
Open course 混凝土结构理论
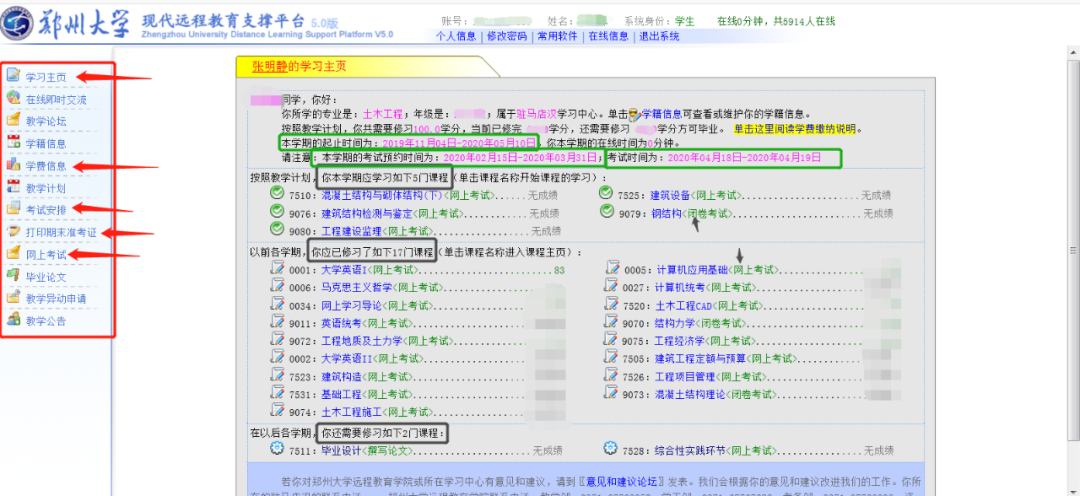coord(689,395)
